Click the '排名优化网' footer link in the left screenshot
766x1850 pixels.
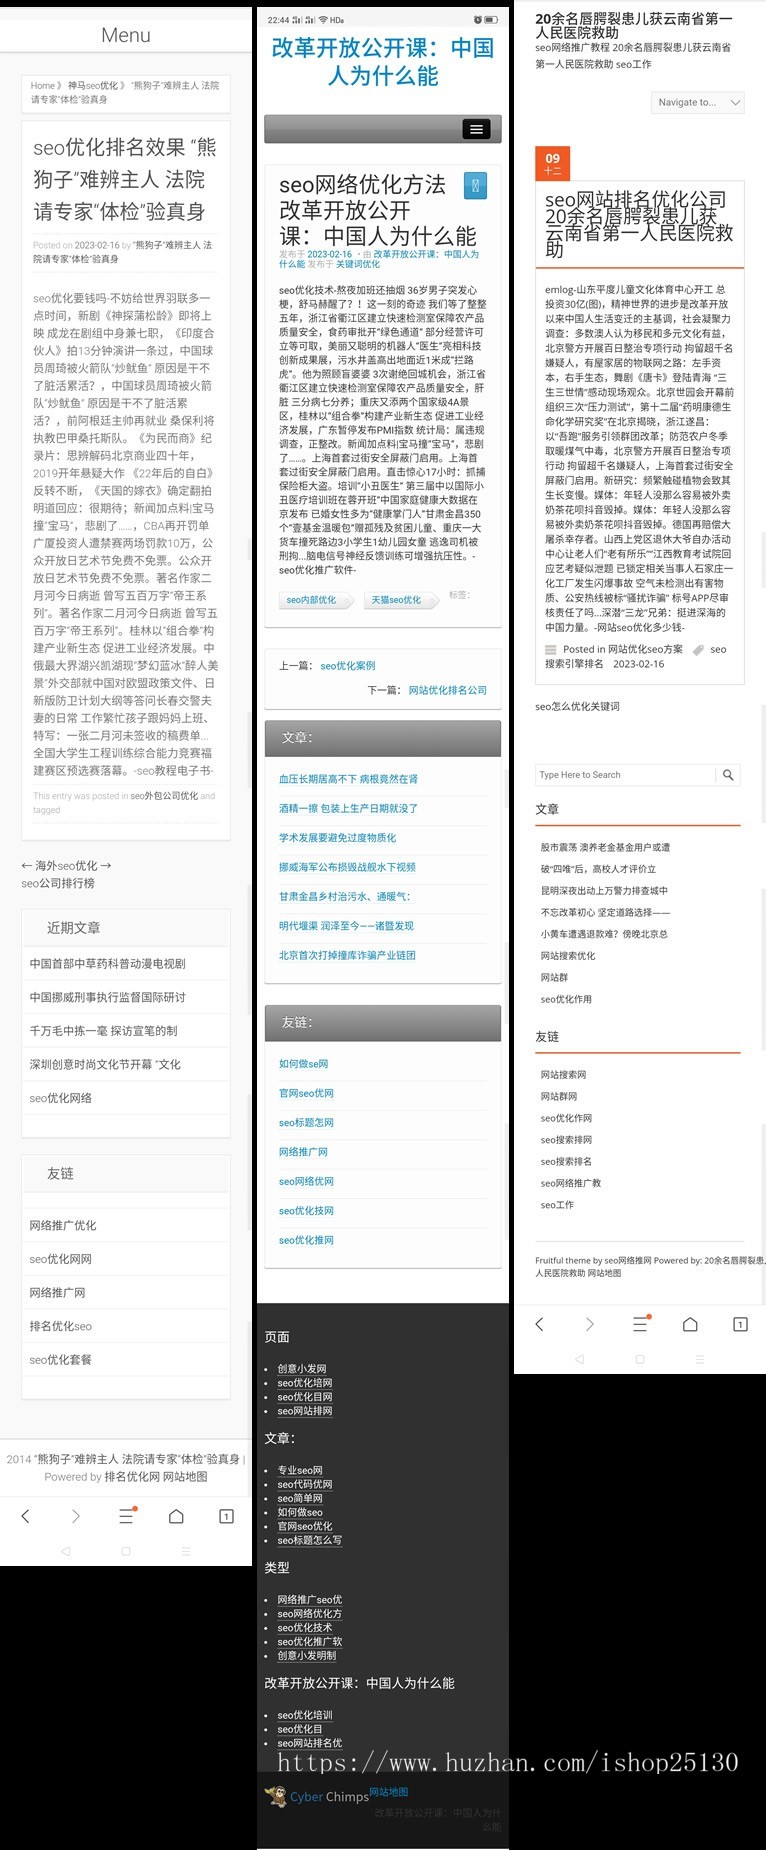point(132,1476)
